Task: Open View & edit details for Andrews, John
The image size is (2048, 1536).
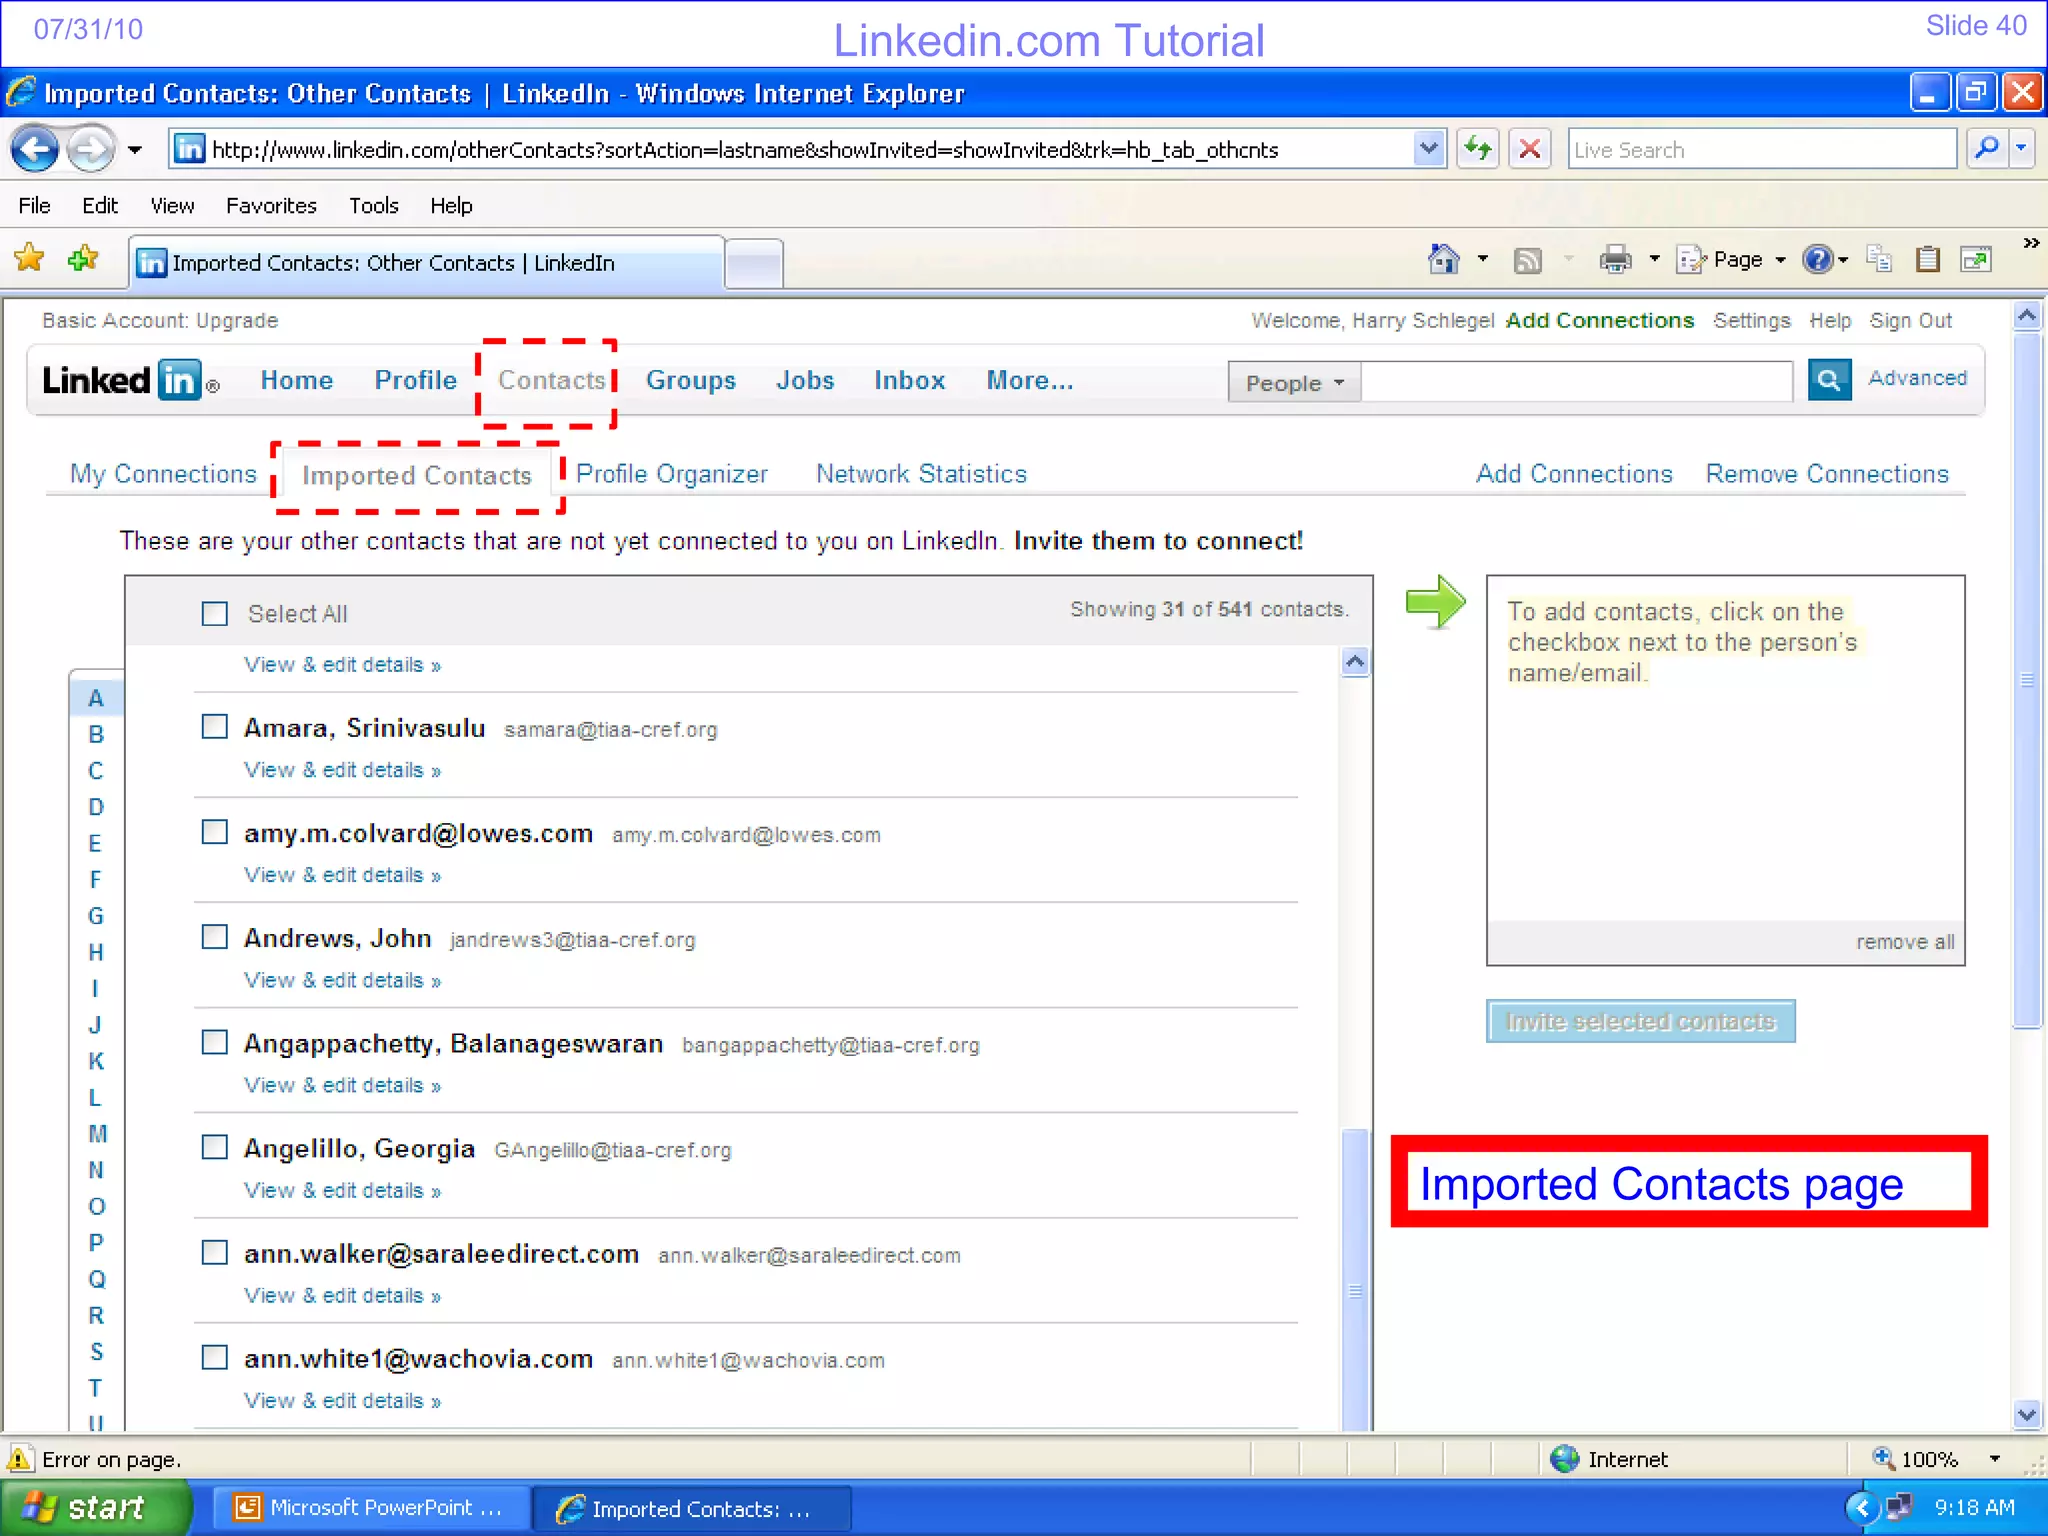Action: coord(342,980)
